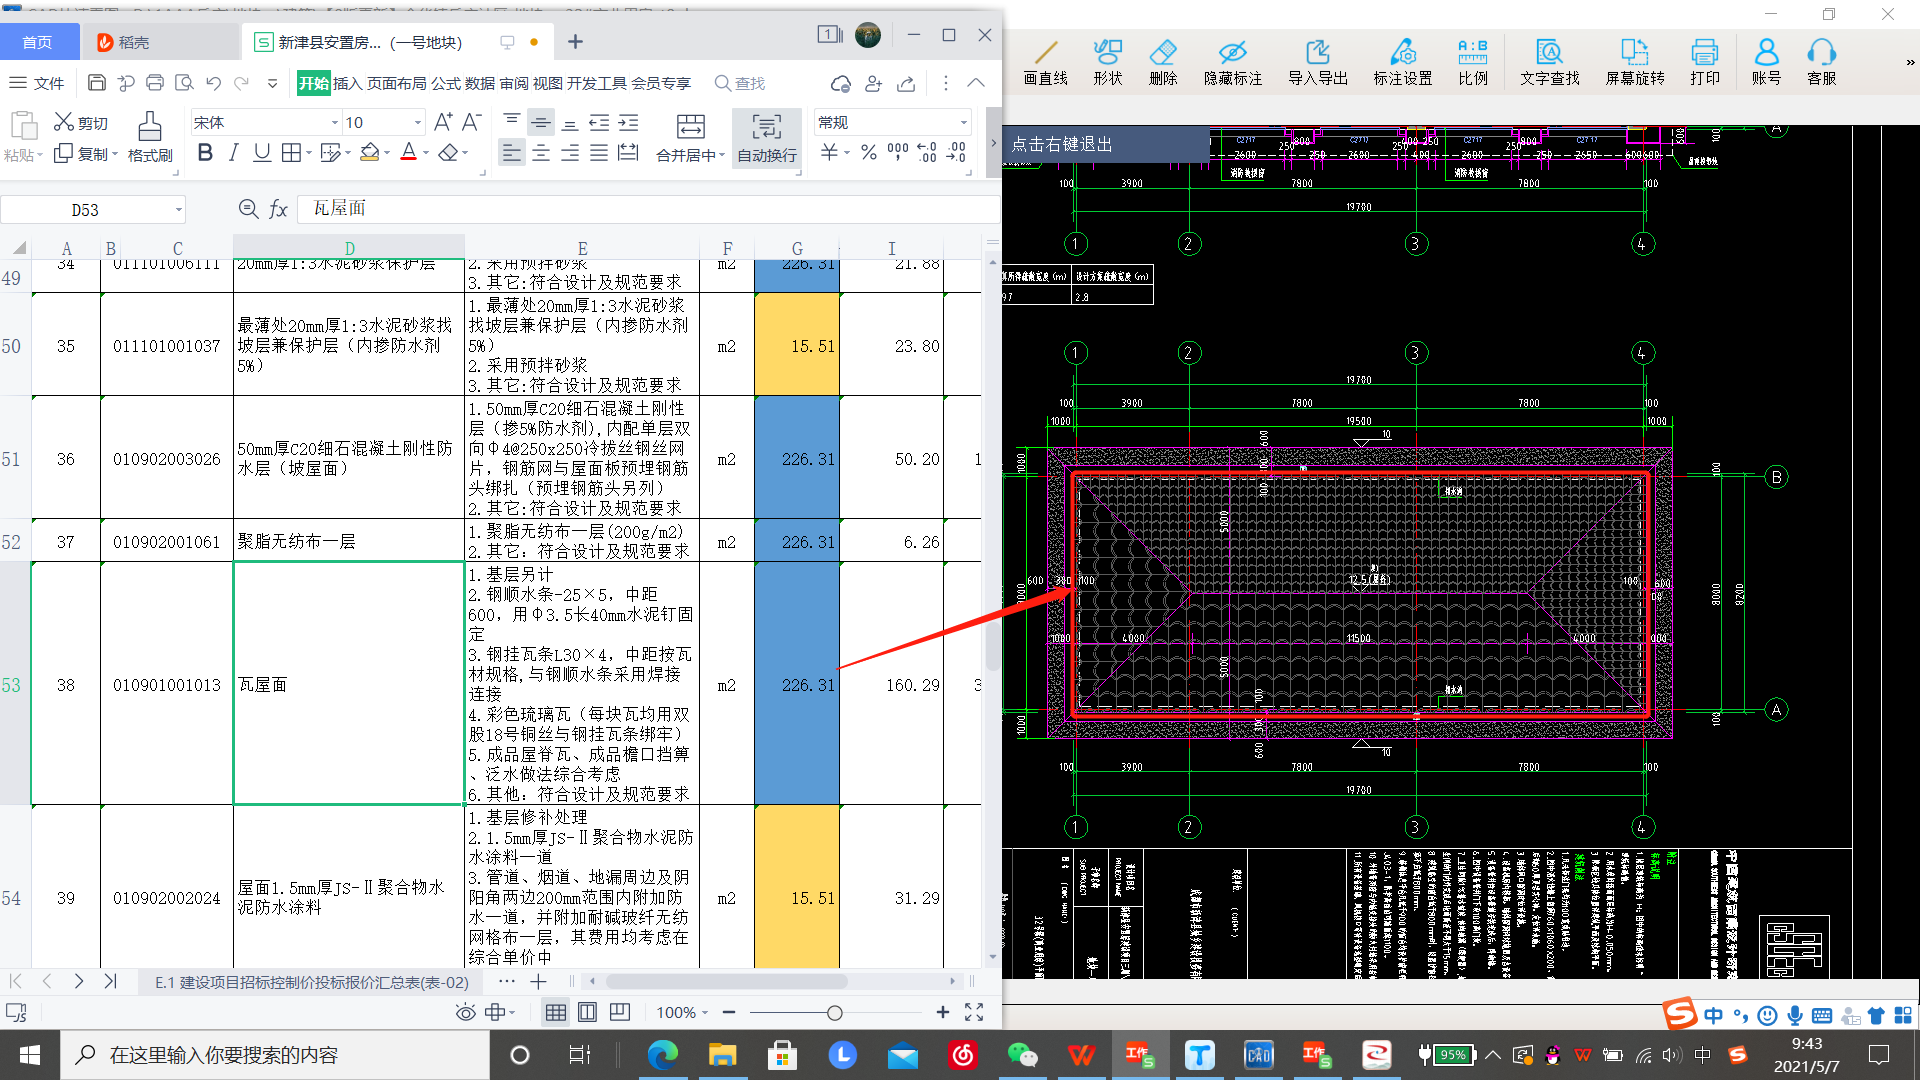
Task: Click the print icon in WPS quick toolbar
Action: click(x=155, y=83)
